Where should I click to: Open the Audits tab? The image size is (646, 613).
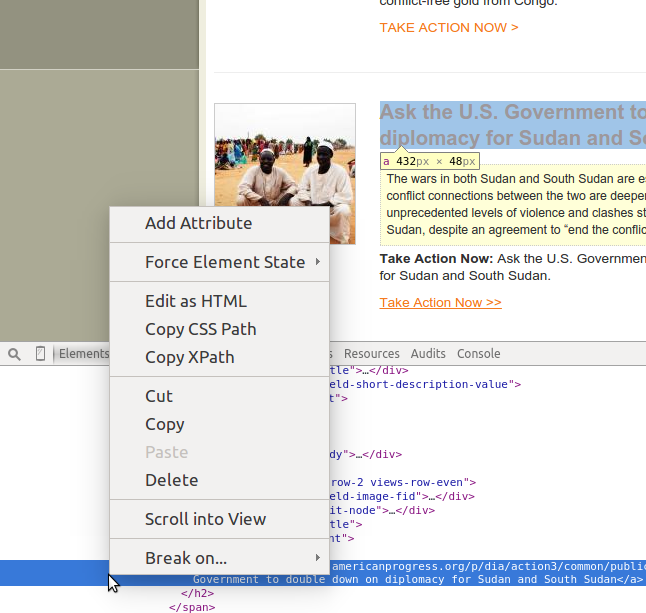pyautogui.click(x=428, y=353)
